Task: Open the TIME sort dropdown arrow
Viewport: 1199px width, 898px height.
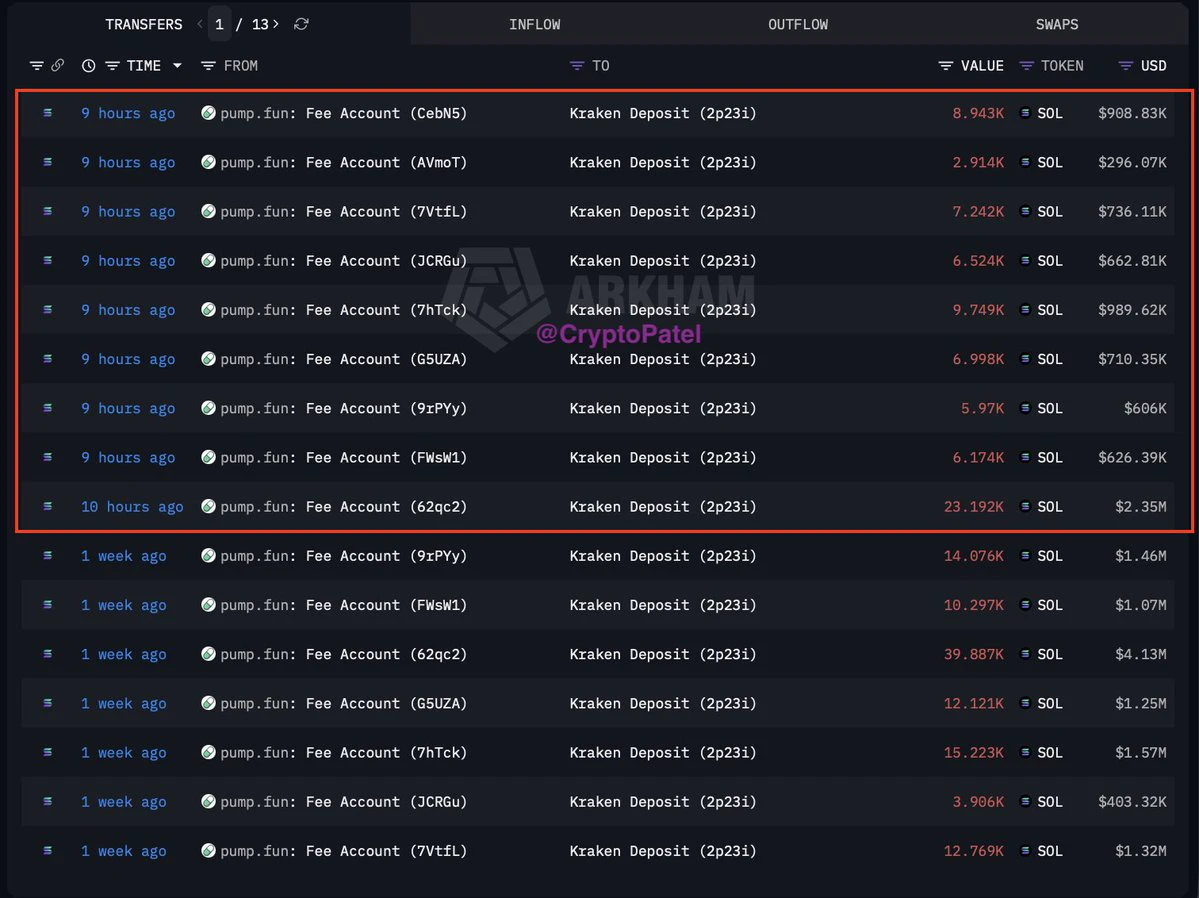Action: point(177,66)
